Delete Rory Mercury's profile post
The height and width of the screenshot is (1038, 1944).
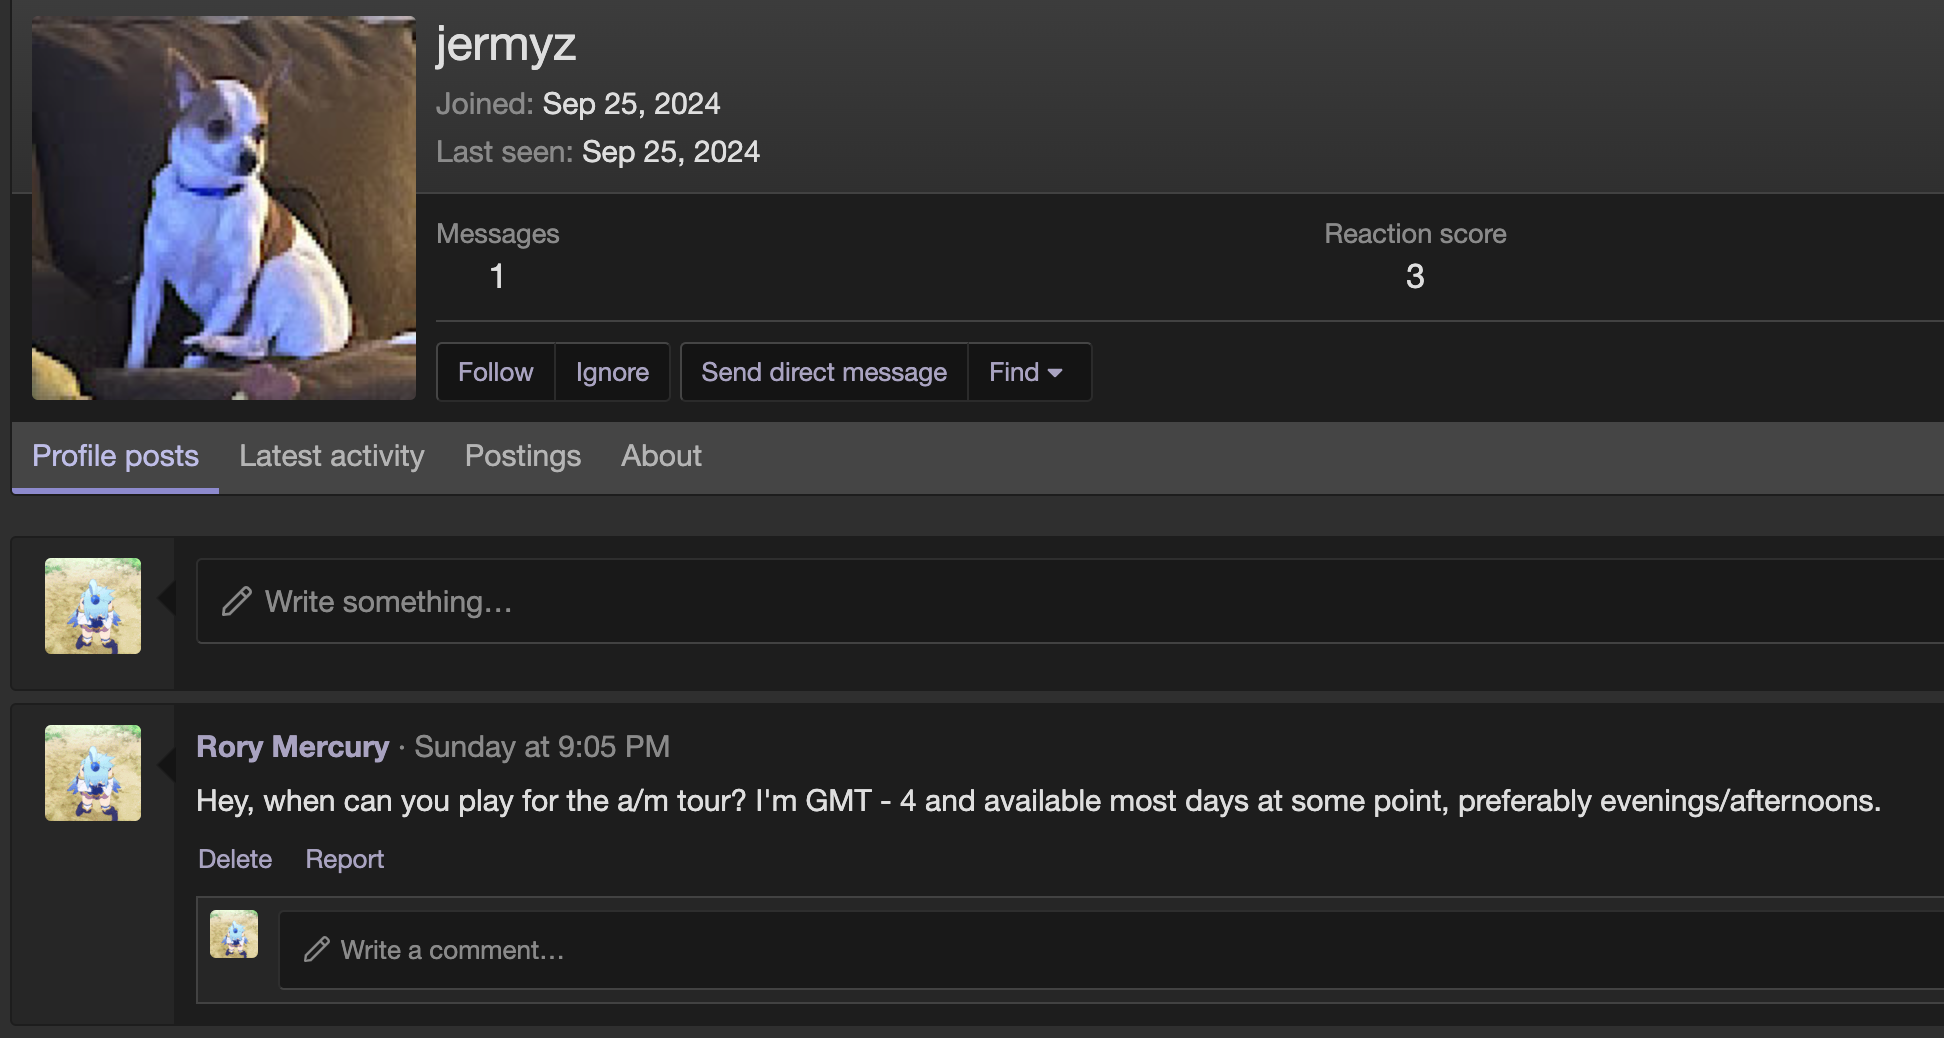(235, 859)
